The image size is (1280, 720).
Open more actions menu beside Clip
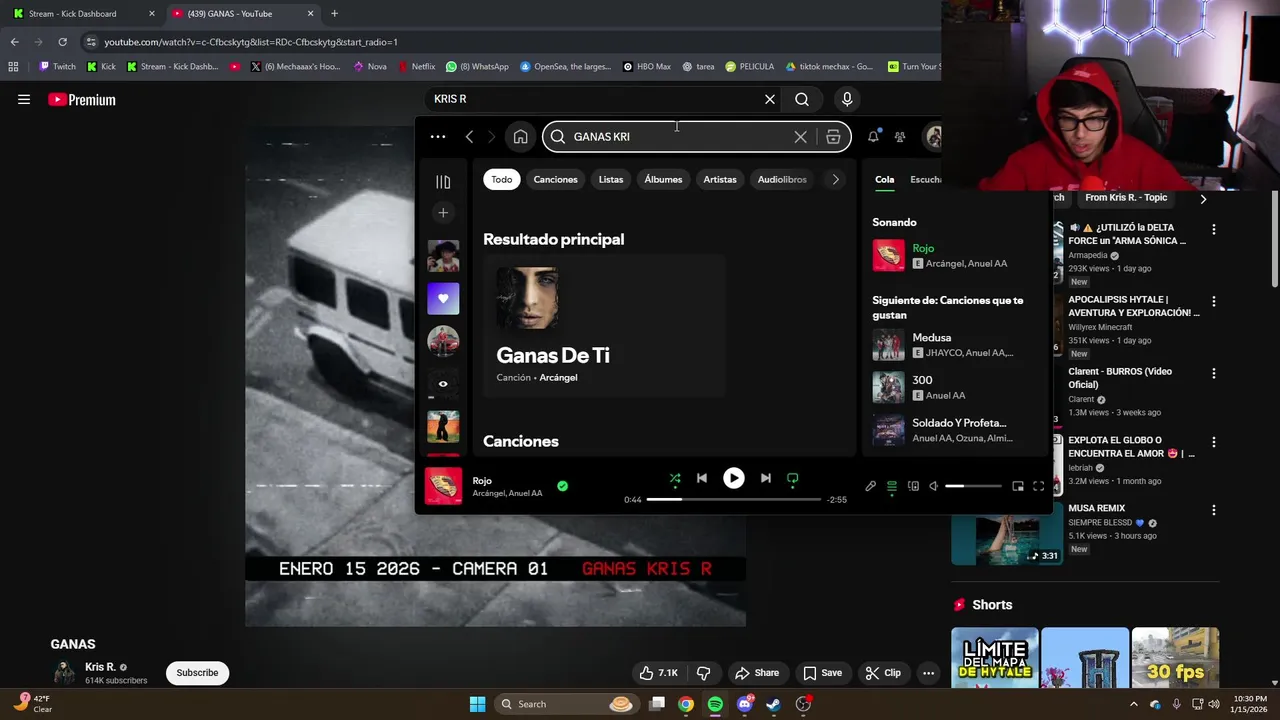(x=928, y=673)
